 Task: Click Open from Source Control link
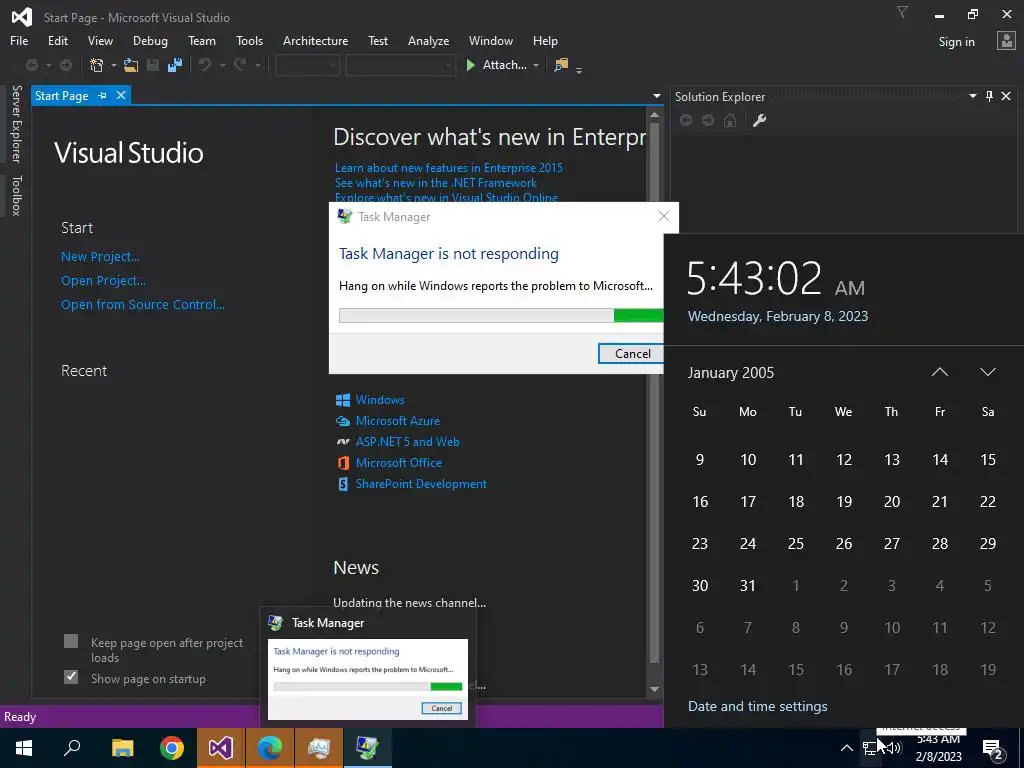click(142, 305)
